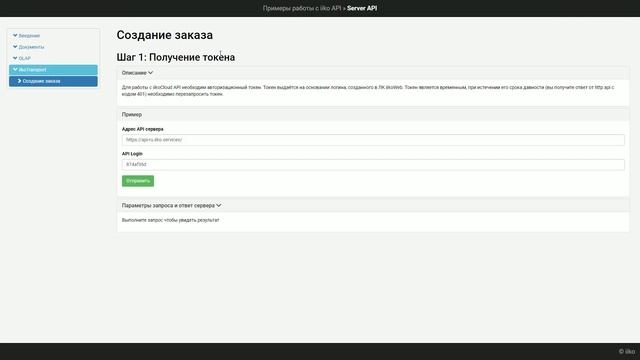Click Выполните запрос чтобы увидеть результат text

[171, 220]
